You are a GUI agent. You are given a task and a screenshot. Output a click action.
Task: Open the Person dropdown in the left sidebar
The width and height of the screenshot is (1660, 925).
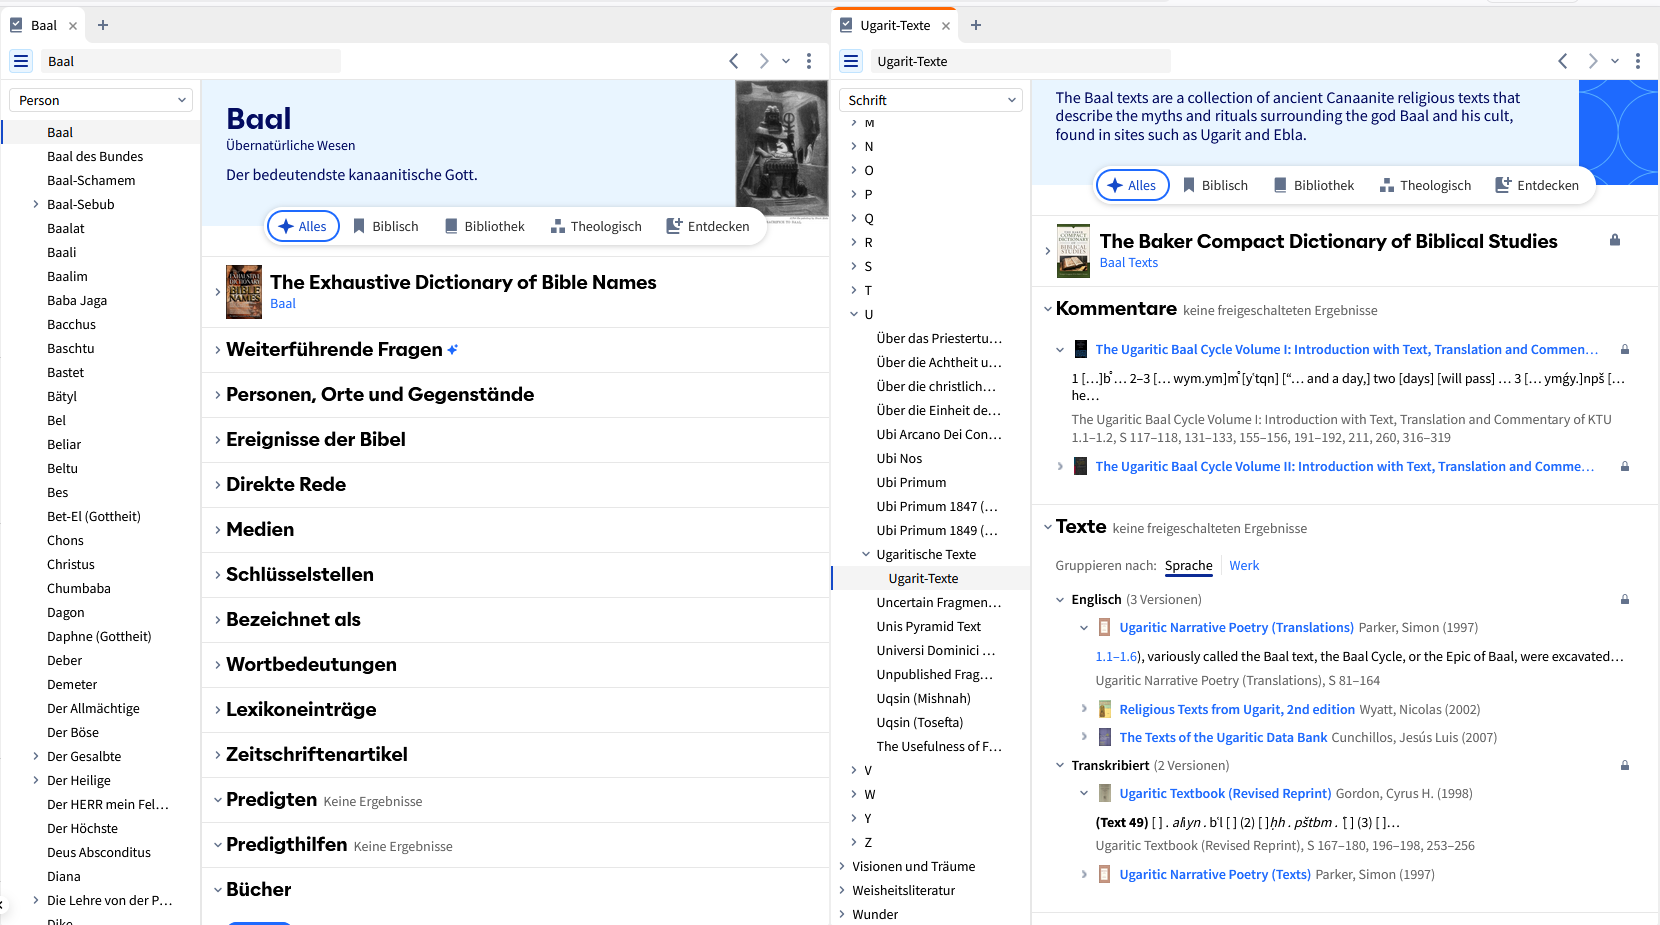(x=100, y=100)
